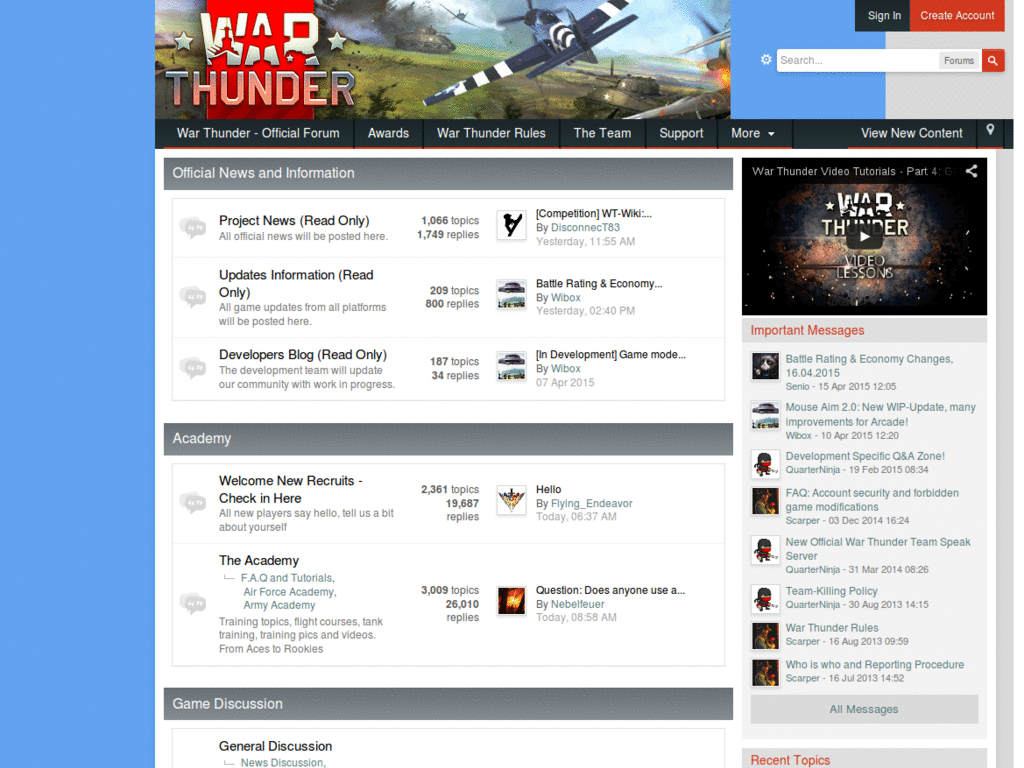
Task: Click Scarper avatar beside War Thunder Rules message
Action: pos(765,635)
